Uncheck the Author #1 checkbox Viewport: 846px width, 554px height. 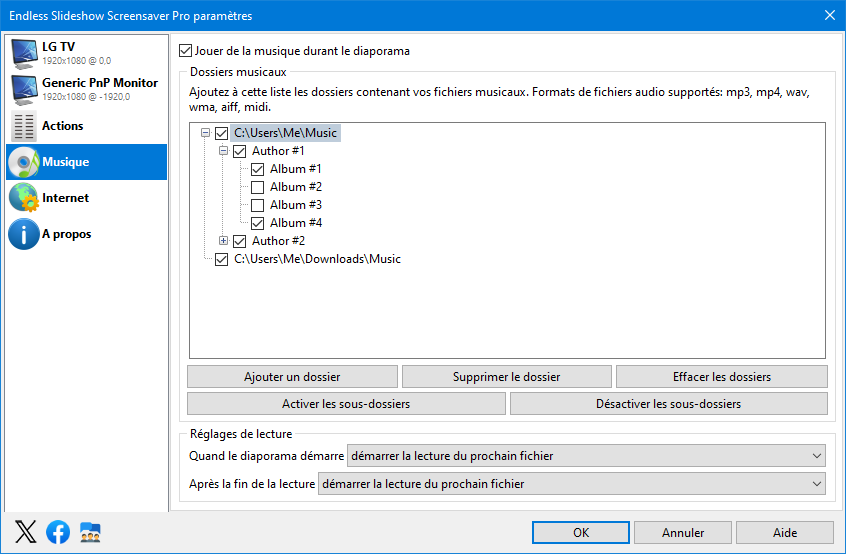click(x=240, y=151)
